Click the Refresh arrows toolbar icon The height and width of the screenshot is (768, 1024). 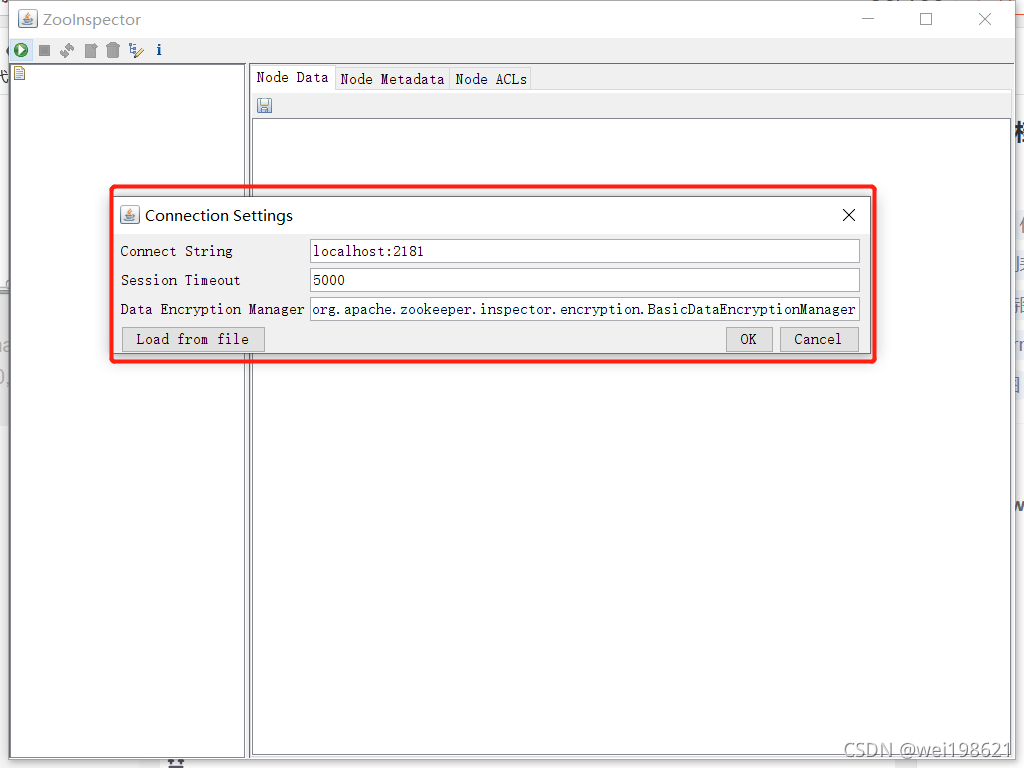pyautogui.click(x=67, y=50)
